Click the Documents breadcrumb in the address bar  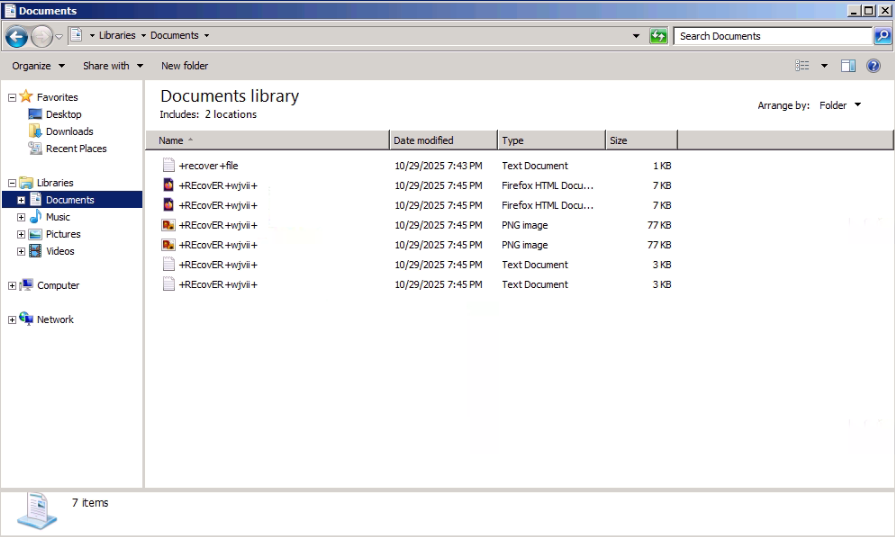174,35
